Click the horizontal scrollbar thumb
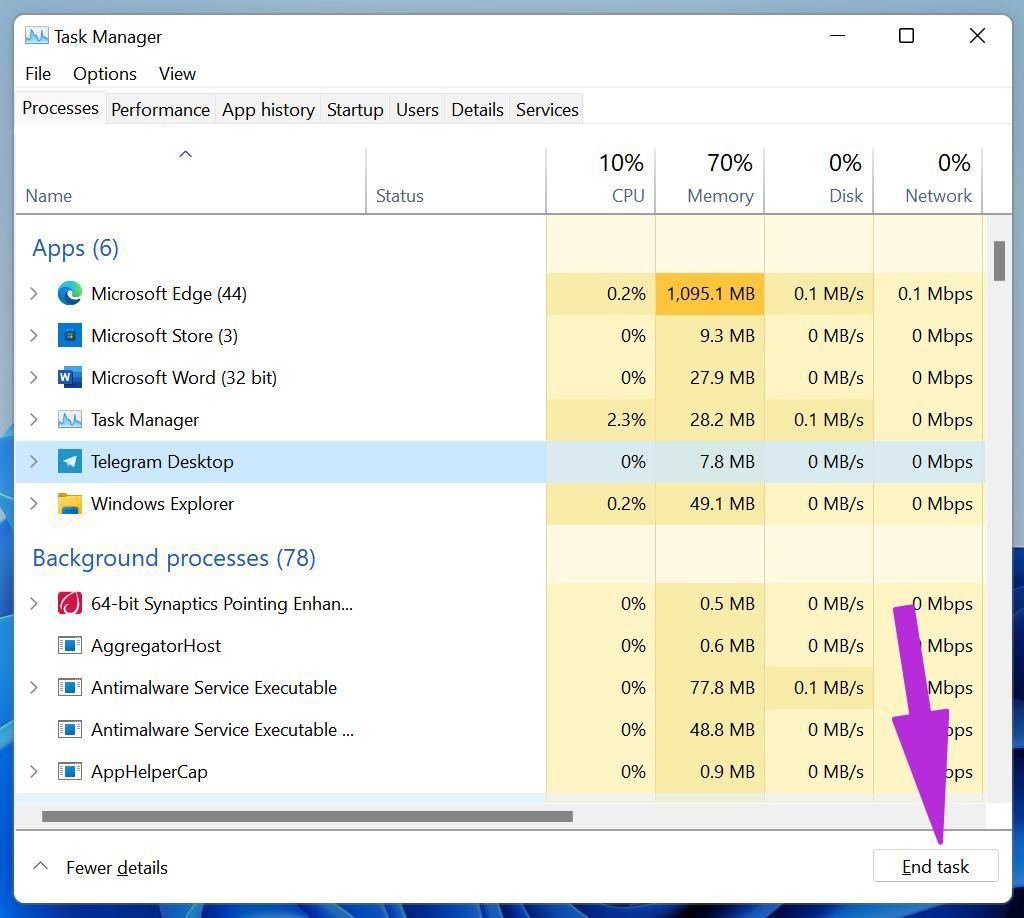The image size is (1024, 918). (x=307, y=816)
